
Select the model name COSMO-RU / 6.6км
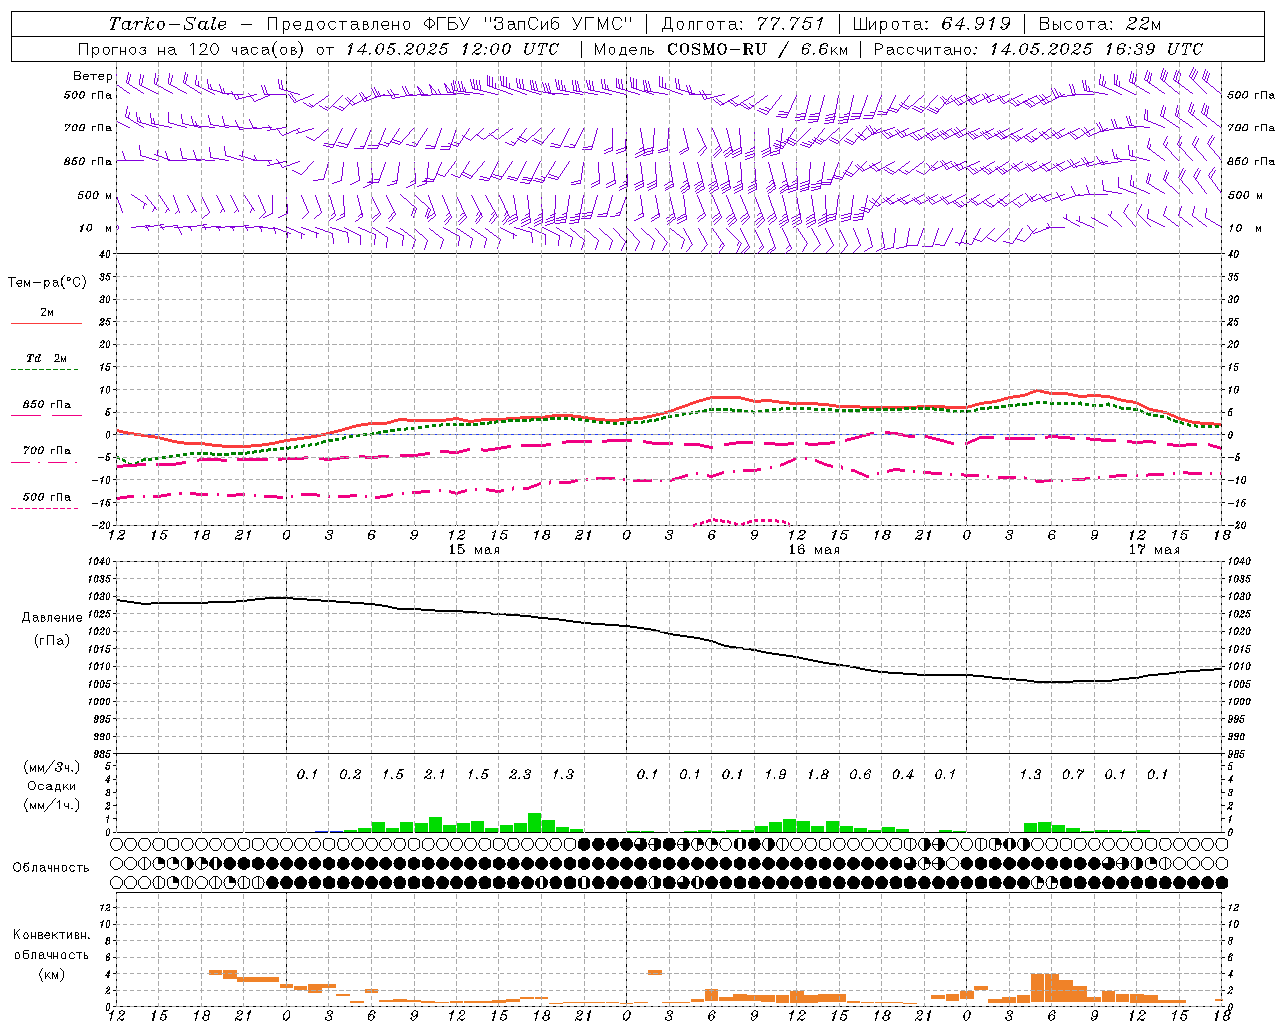(757, 49)
